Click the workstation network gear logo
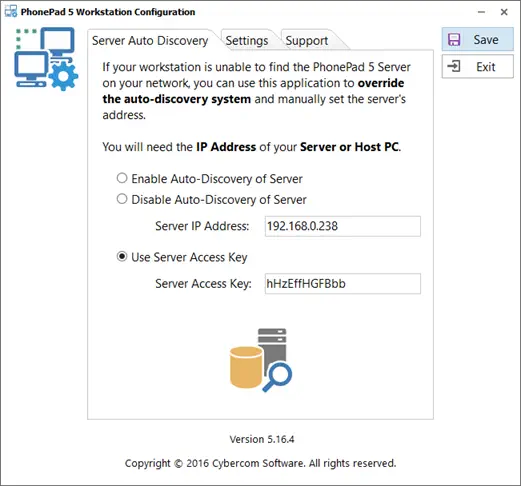The width and height of the screenshot is (521, 486). point(46,59)
